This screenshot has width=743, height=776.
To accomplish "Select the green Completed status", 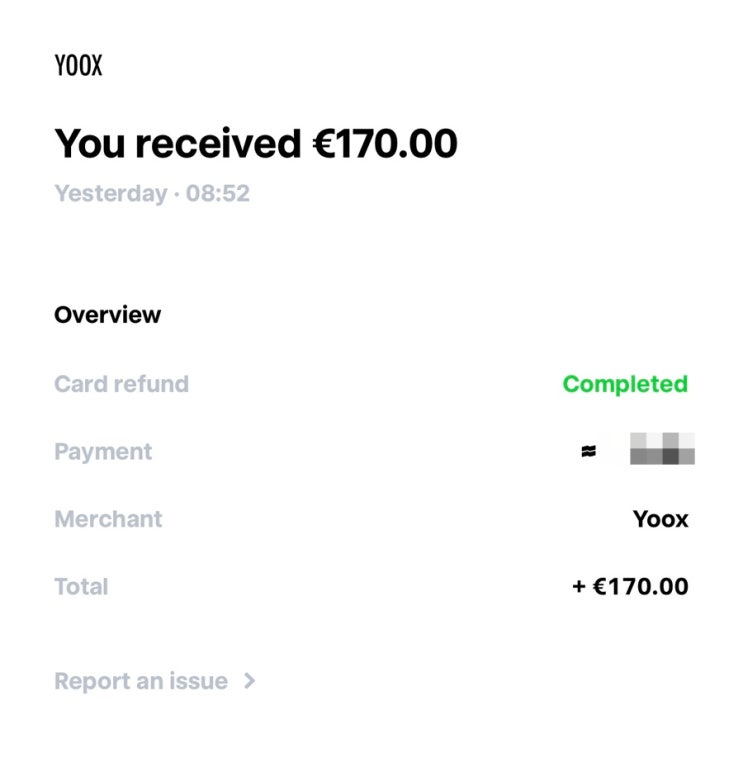I will pyautogui.click(x=625, y=384).
